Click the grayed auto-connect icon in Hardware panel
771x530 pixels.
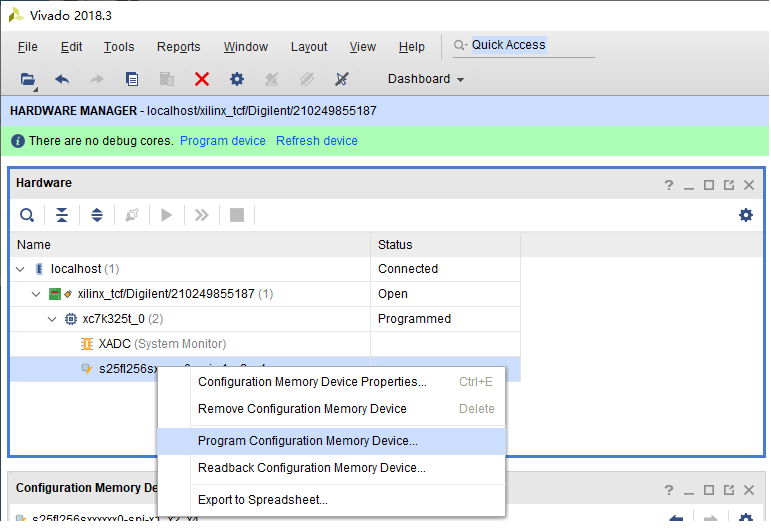pyautogui.click(x=132, y=215)
